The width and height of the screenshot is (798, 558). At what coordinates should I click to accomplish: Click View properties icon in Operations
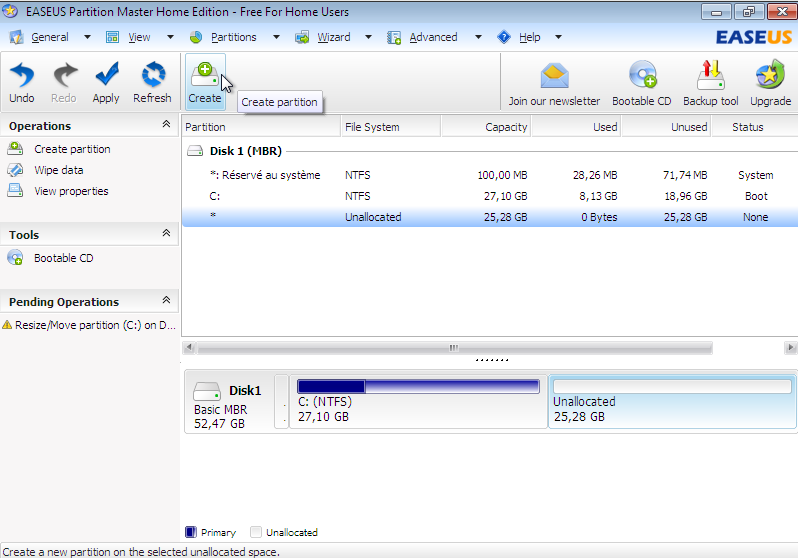(x=15, y=190)
